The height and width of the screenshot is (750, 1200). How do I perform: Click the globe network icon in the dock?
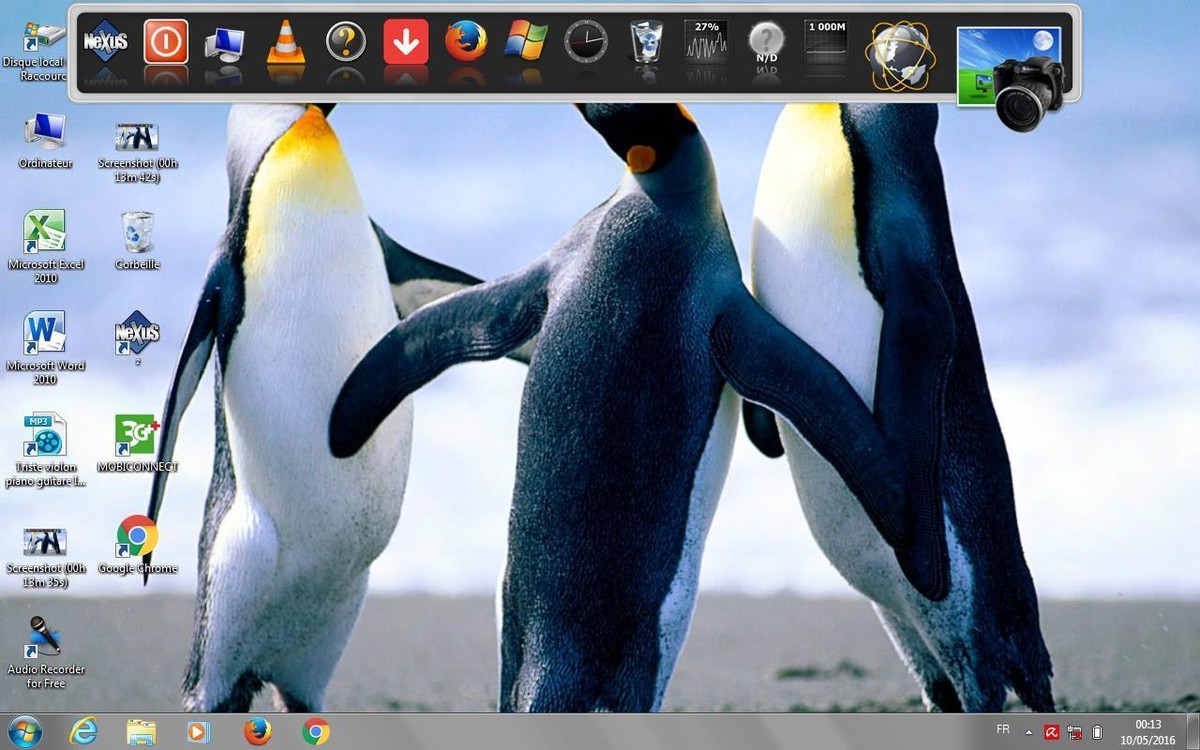click(900, 55)
